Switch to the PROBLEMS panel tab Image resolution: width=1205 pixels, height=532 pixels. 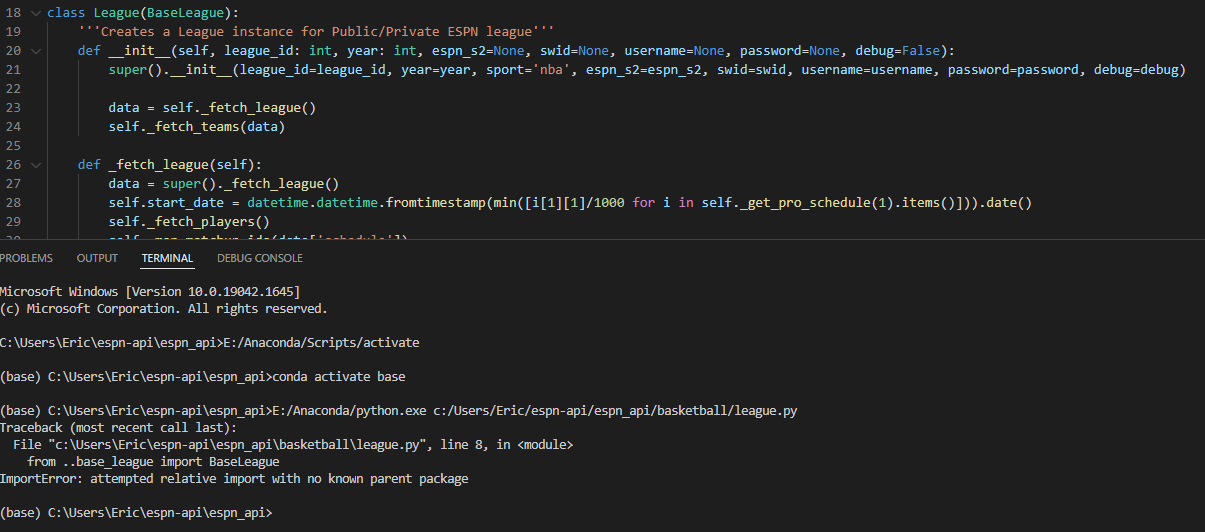[26, 258]
